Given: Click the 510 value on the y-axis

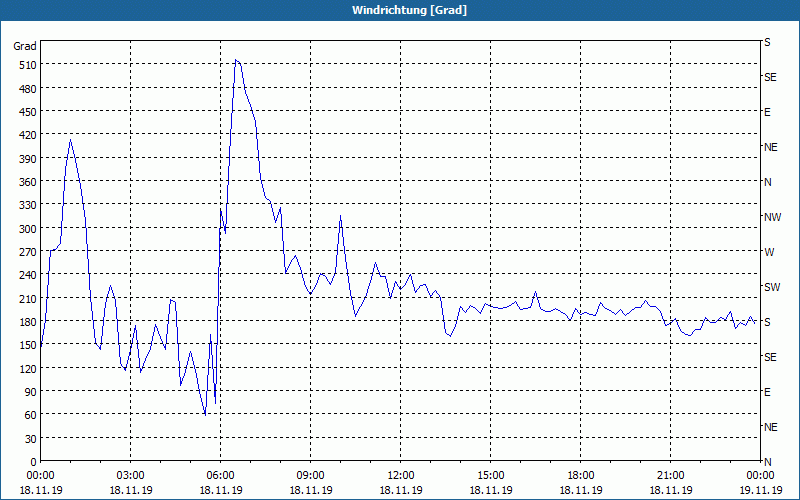Looking at the screenshot, I should (x=25, y=65).
